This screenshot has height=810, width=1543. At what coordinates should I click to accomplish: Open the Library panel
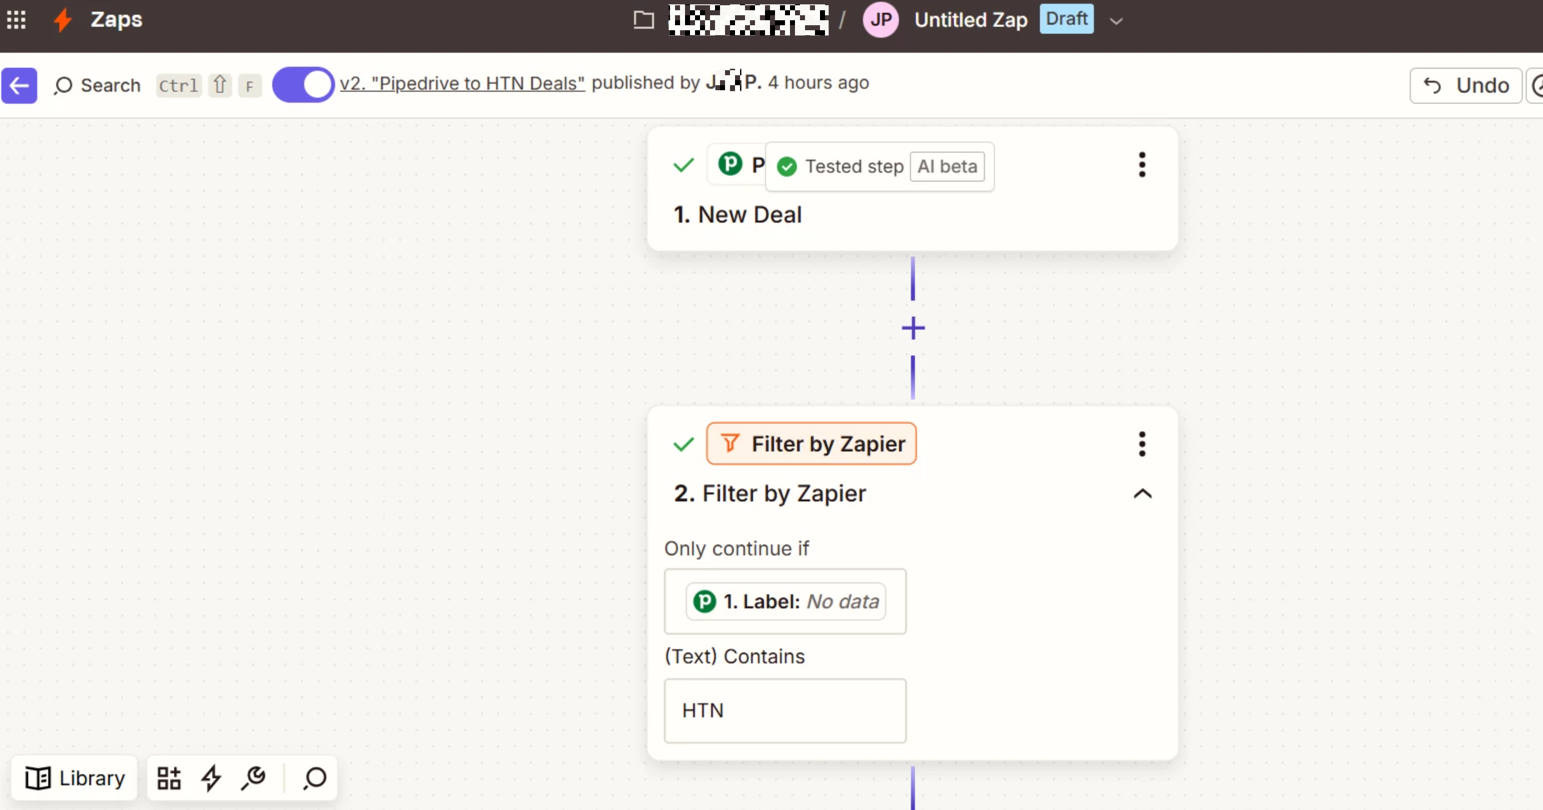[x=75, y=778]
